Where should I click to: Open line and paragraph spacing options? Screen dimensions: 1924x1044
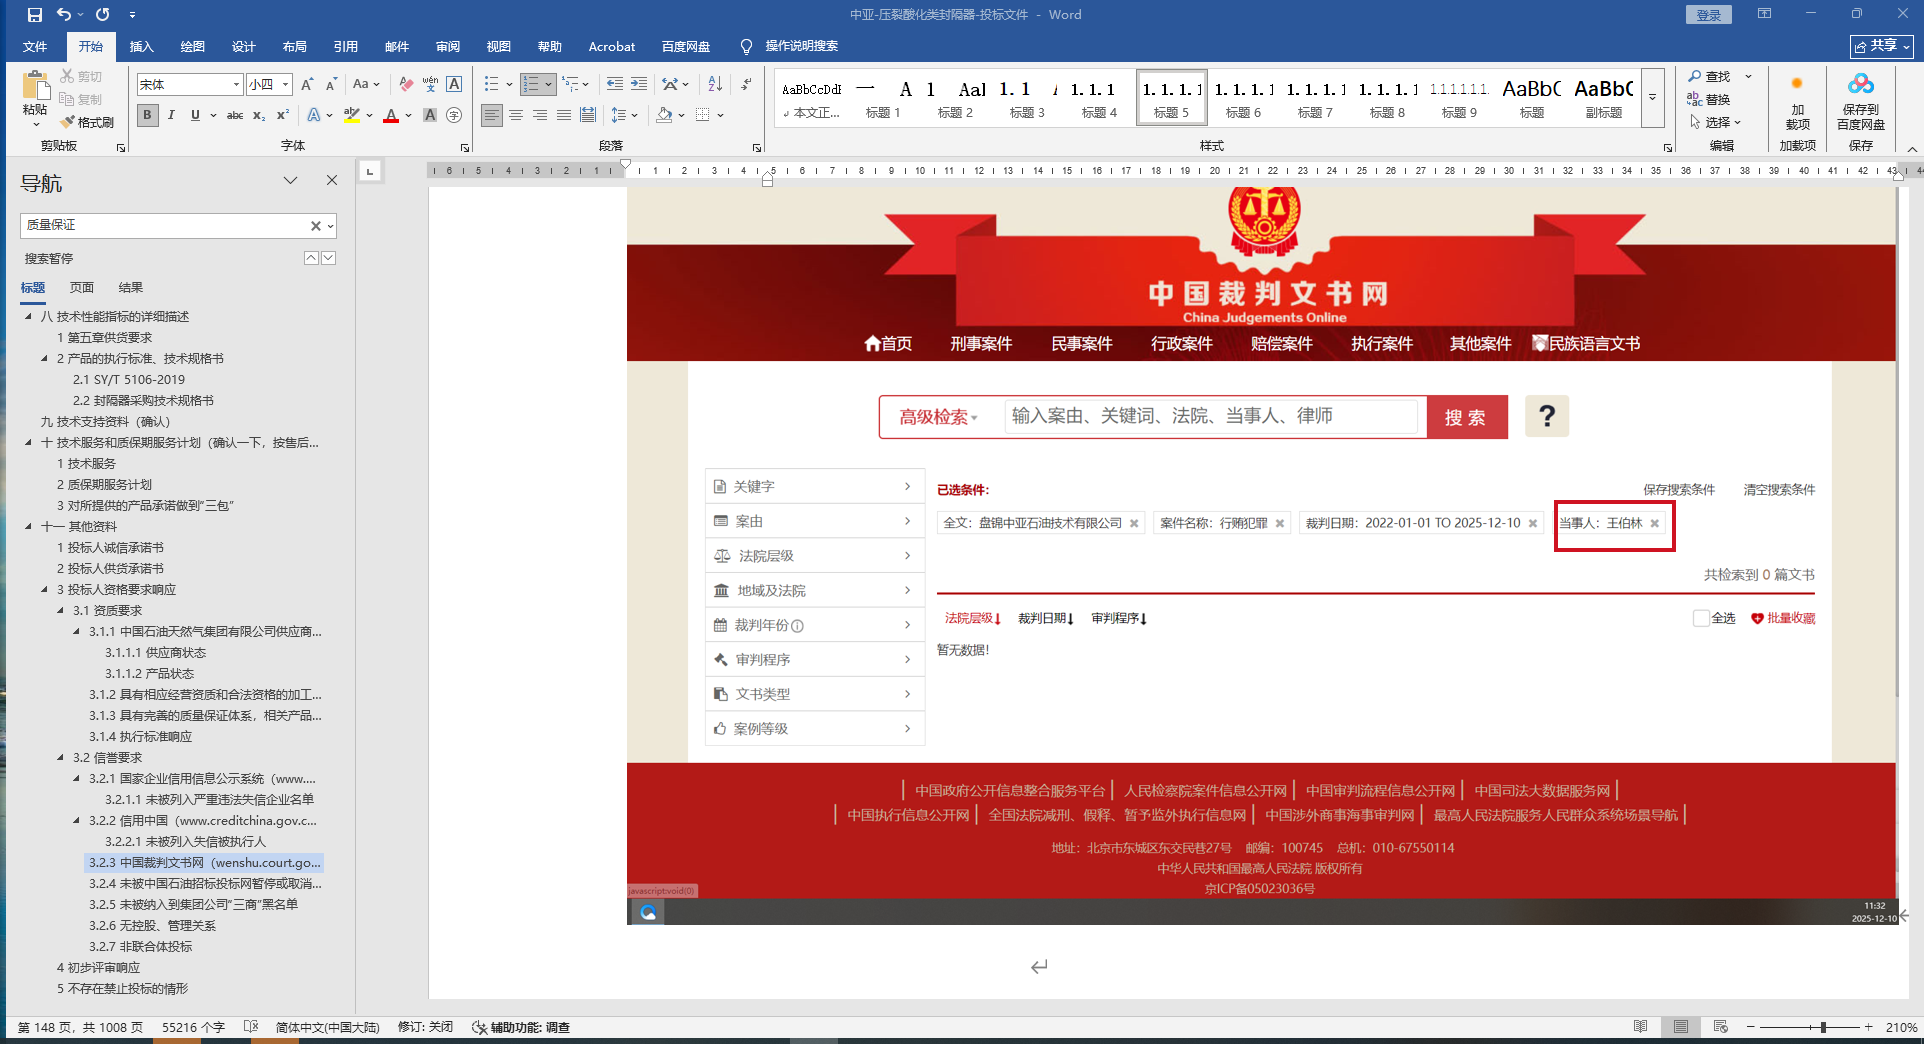coord(623,115)
